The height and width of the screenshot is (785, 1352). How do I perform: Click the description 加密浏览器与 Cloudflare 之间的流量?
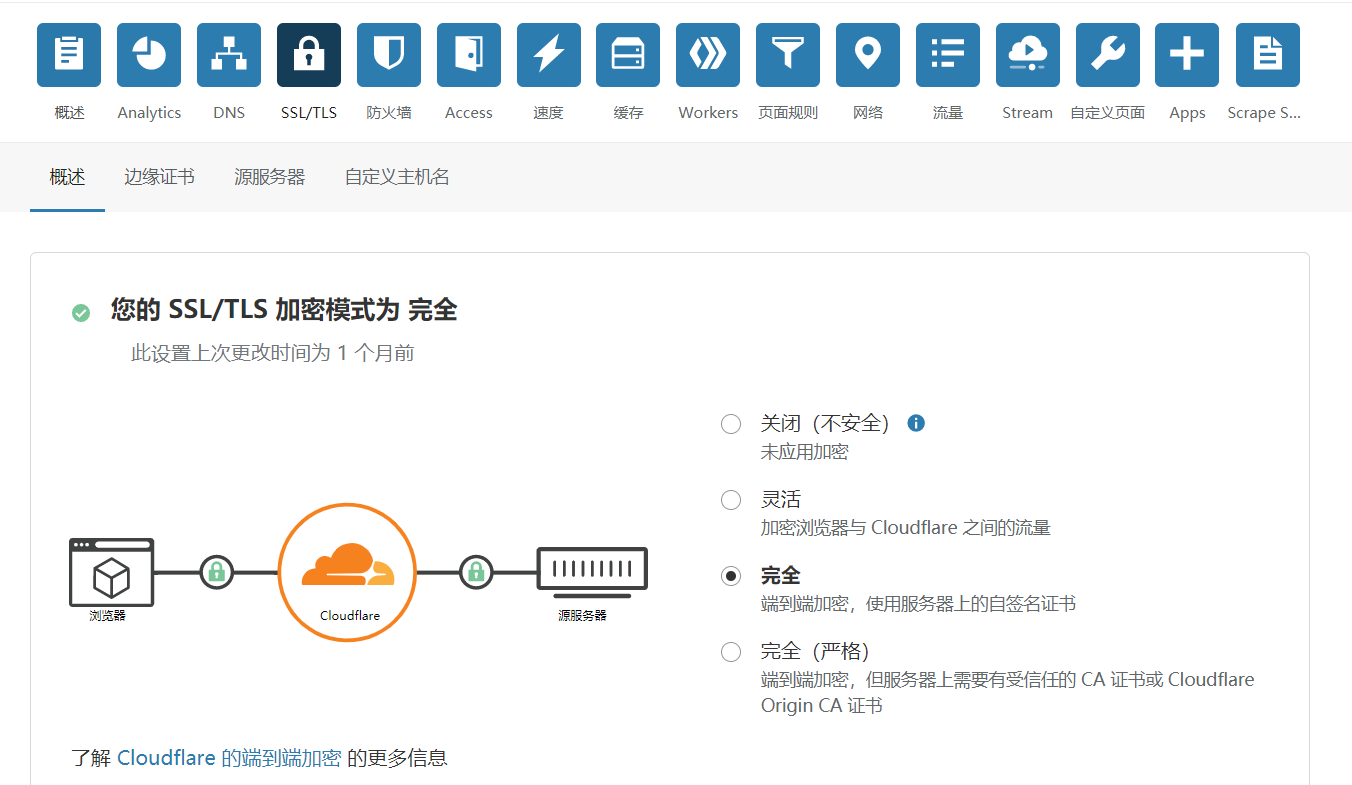click(906, 528)
